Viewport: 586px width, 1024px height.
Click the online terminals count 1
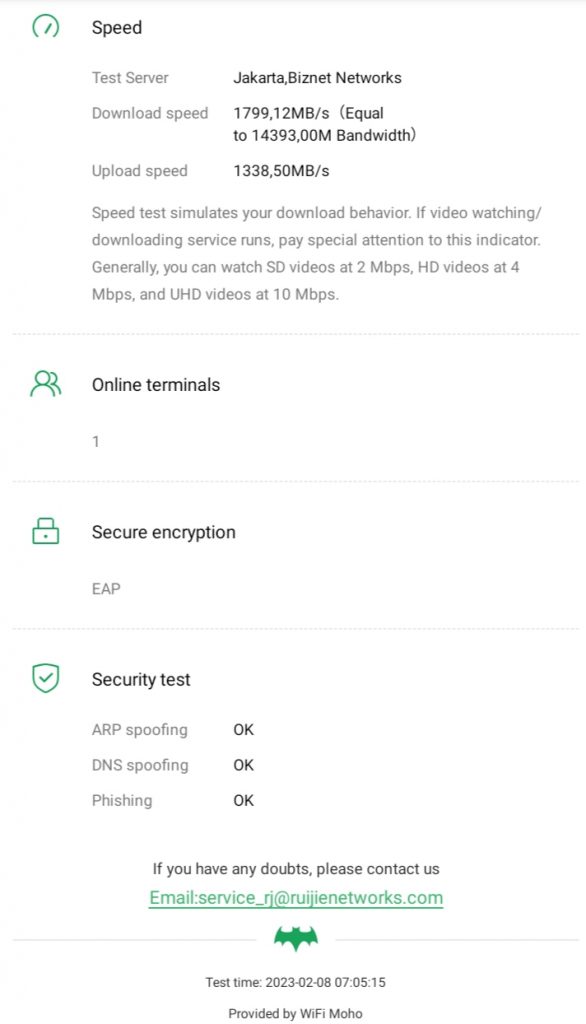tap(96, 441)
